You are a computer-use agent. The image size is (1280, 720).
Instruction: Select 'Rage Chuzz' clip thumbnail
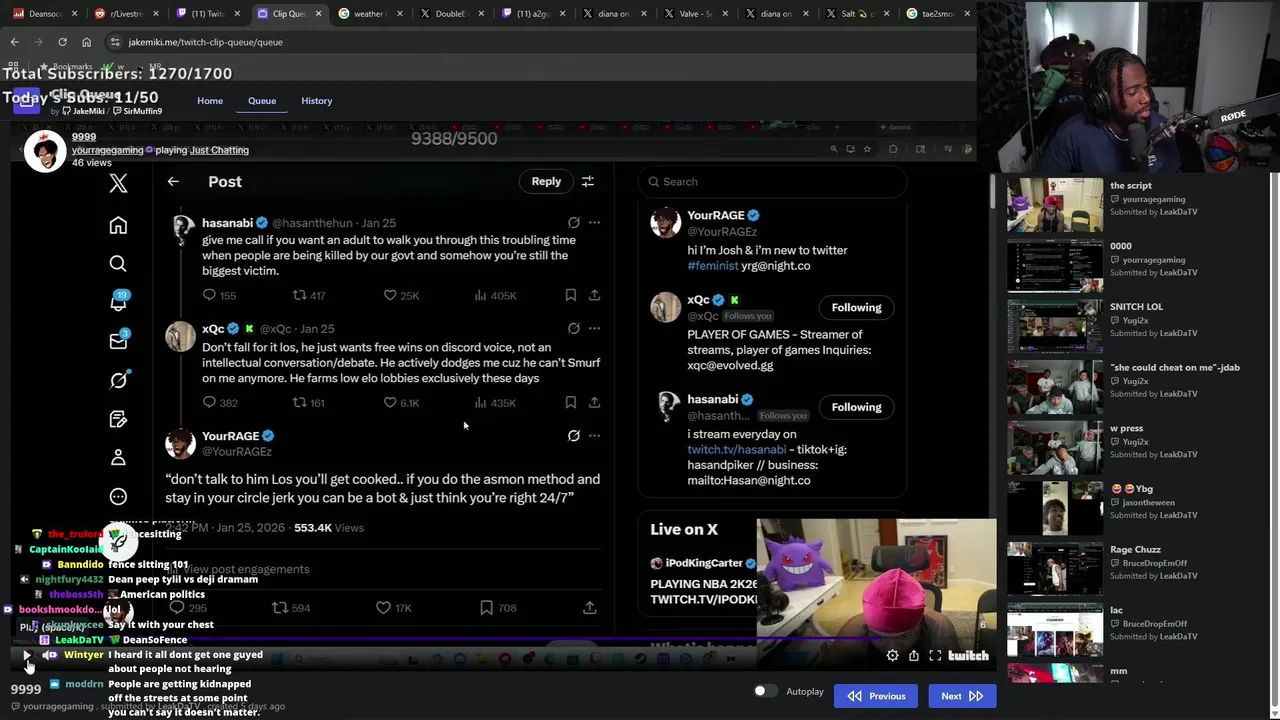(x=1055, y=568)
